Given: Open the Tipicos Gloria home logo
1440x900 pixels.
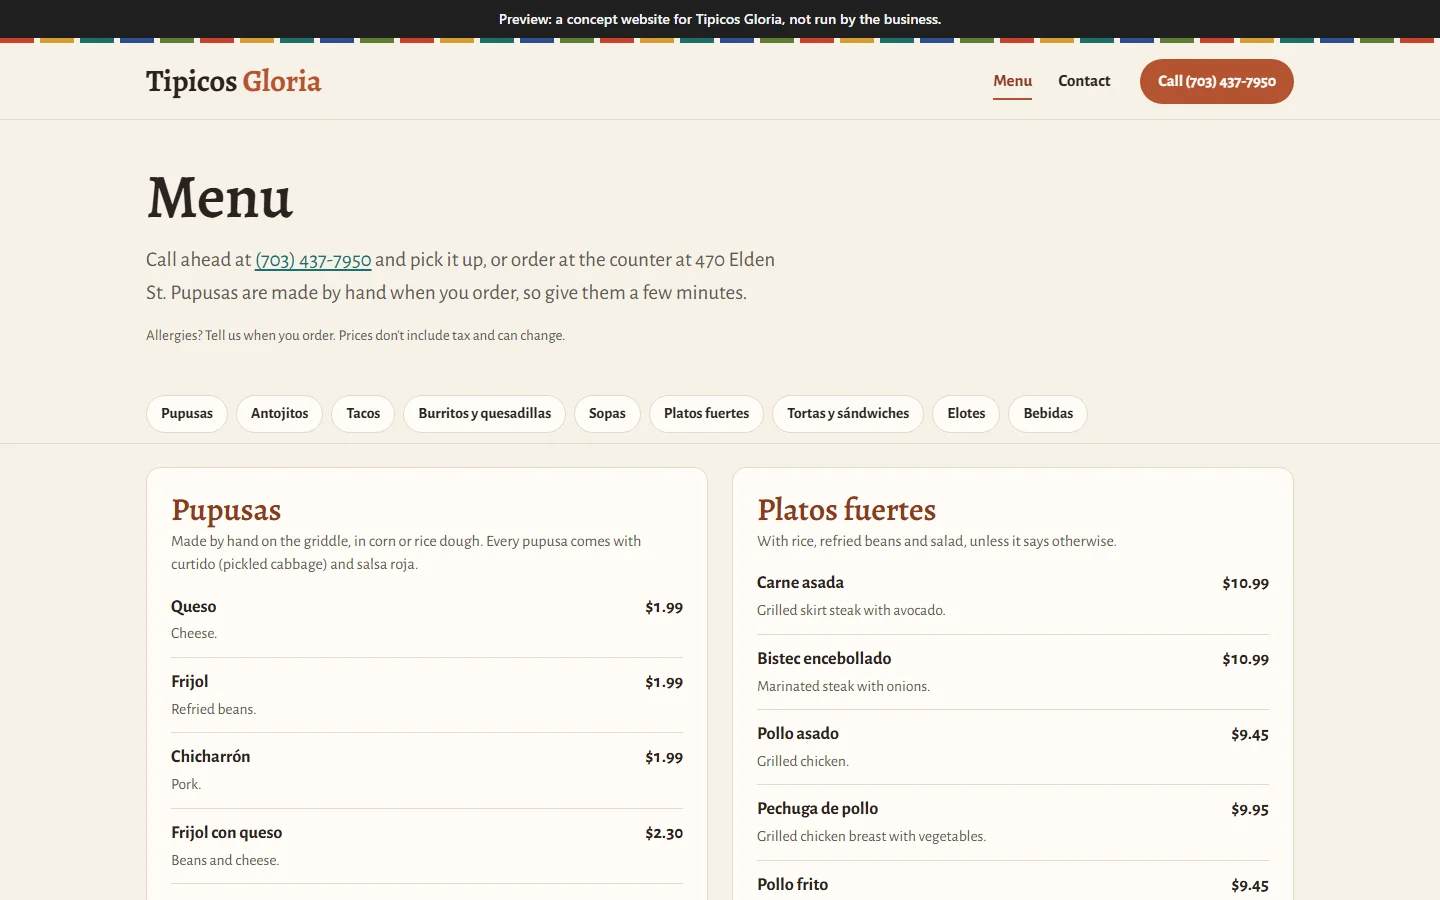Looking at the screenshot, I should (x=233, y=81).
